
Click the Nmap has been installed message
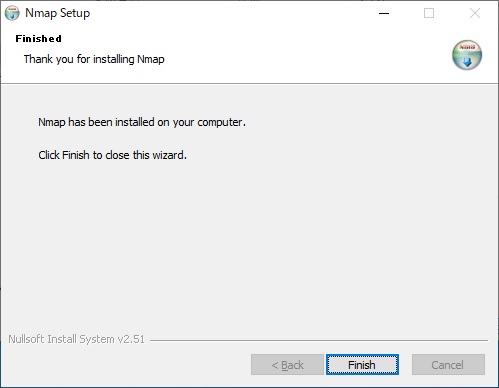pyautogui.click(x=142, y=122)
